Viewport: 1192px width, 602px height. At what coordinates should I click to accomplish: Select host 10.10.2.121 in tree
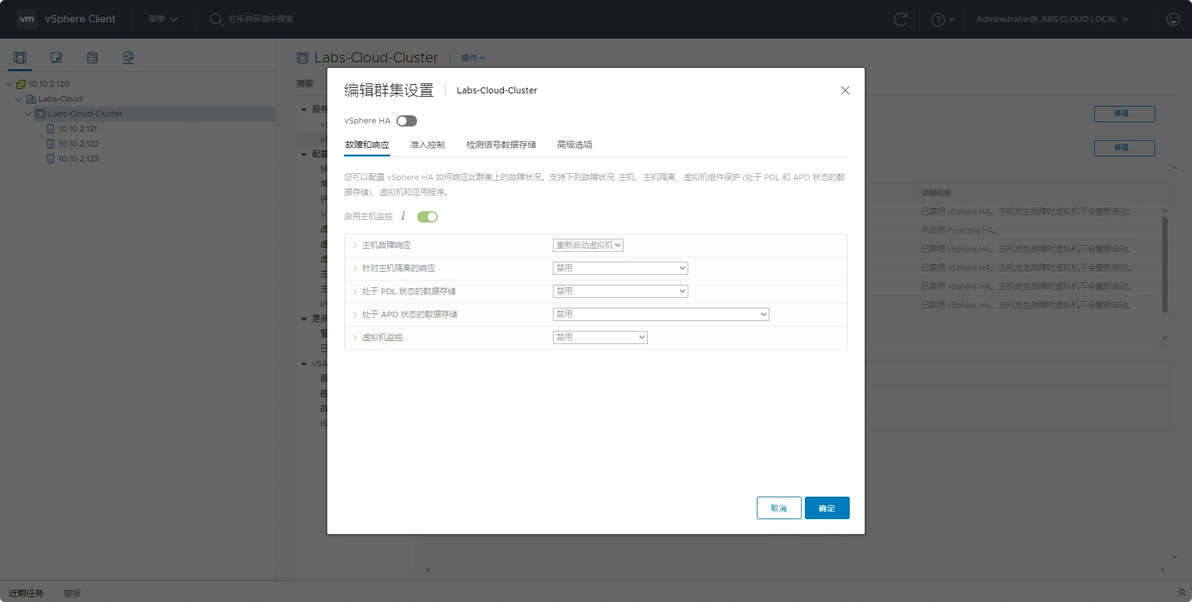point(78,128)
